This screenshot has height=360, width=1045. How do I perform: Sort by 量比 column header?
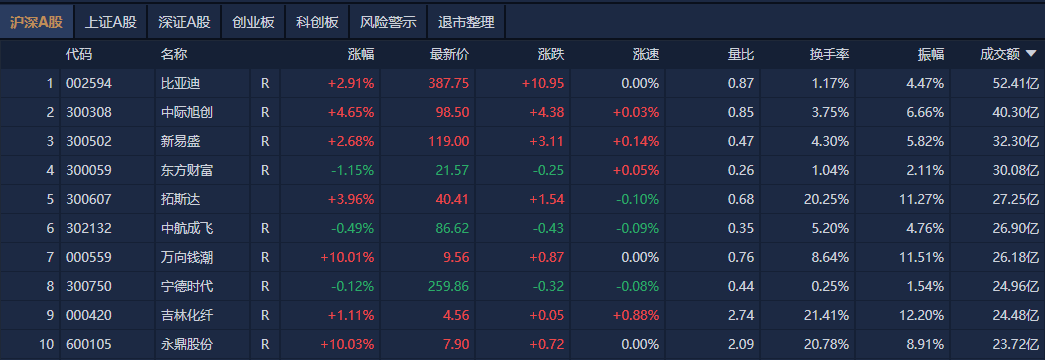(x=741, y=55)
